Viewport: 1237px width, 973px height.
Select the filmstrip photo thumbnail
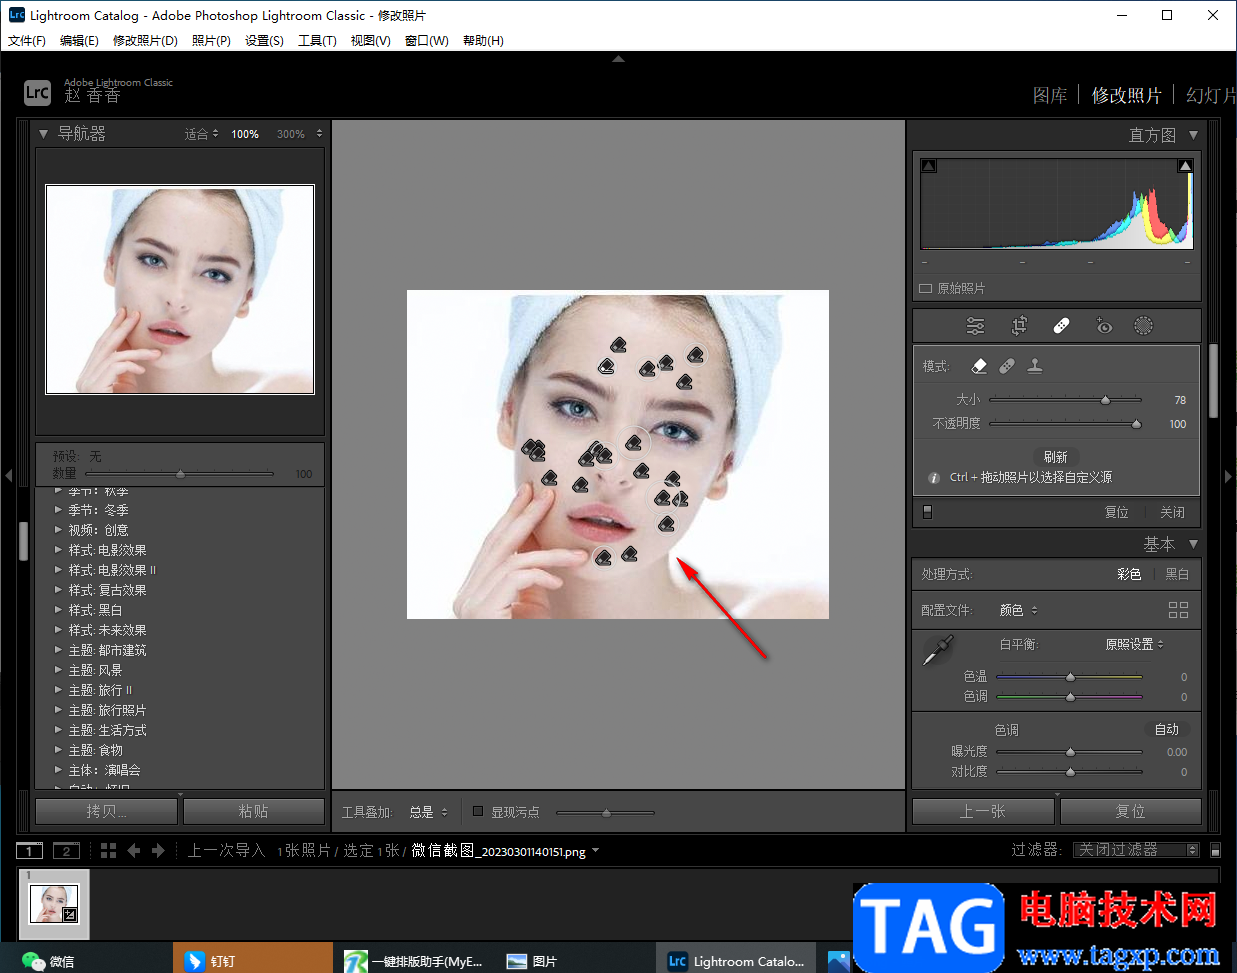[54, 904]
